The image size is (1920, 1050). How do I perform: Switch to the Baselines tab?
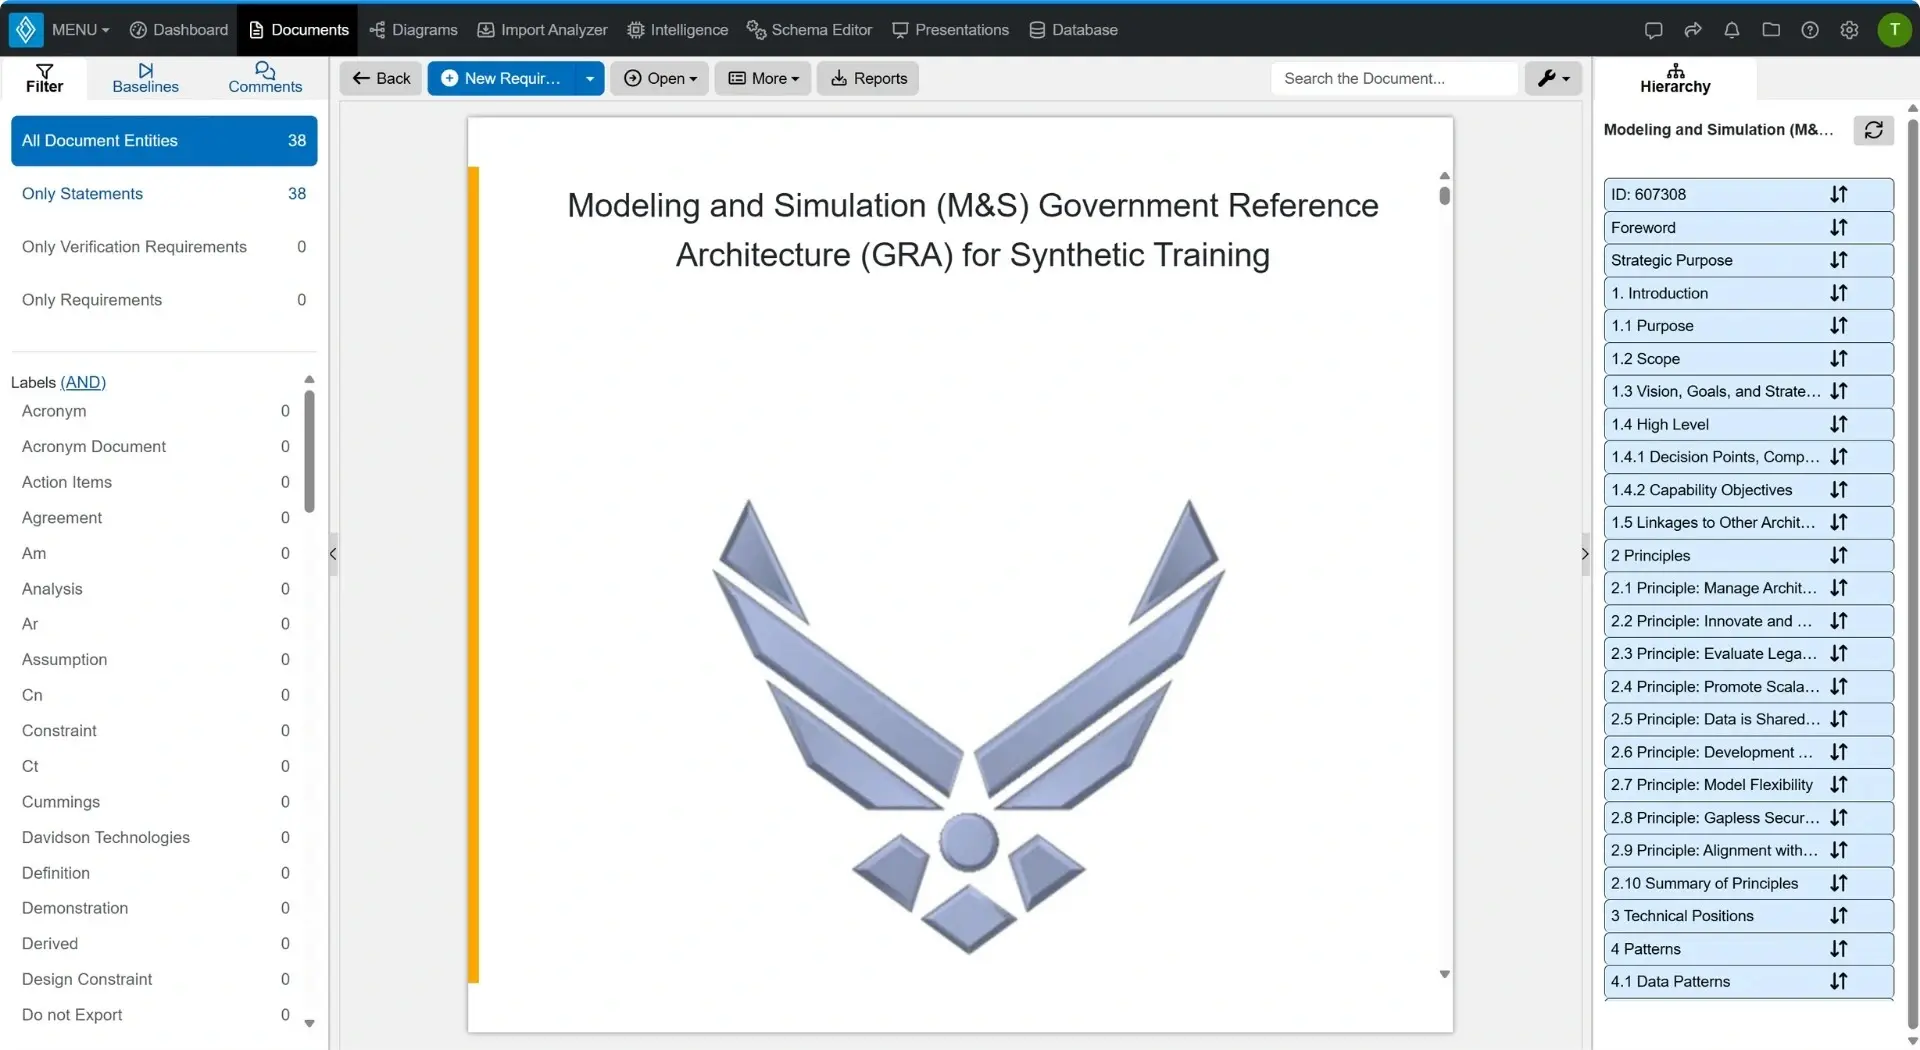coord(145,78)
